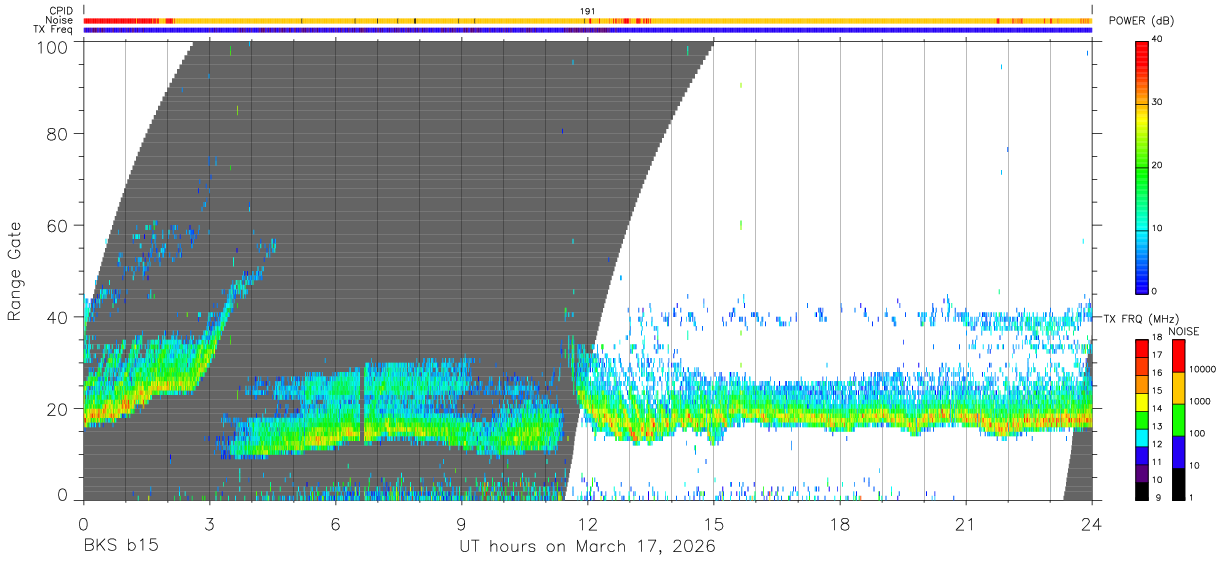
Task: Click the UT hour tick label '6'
Action: coord(335,522)
